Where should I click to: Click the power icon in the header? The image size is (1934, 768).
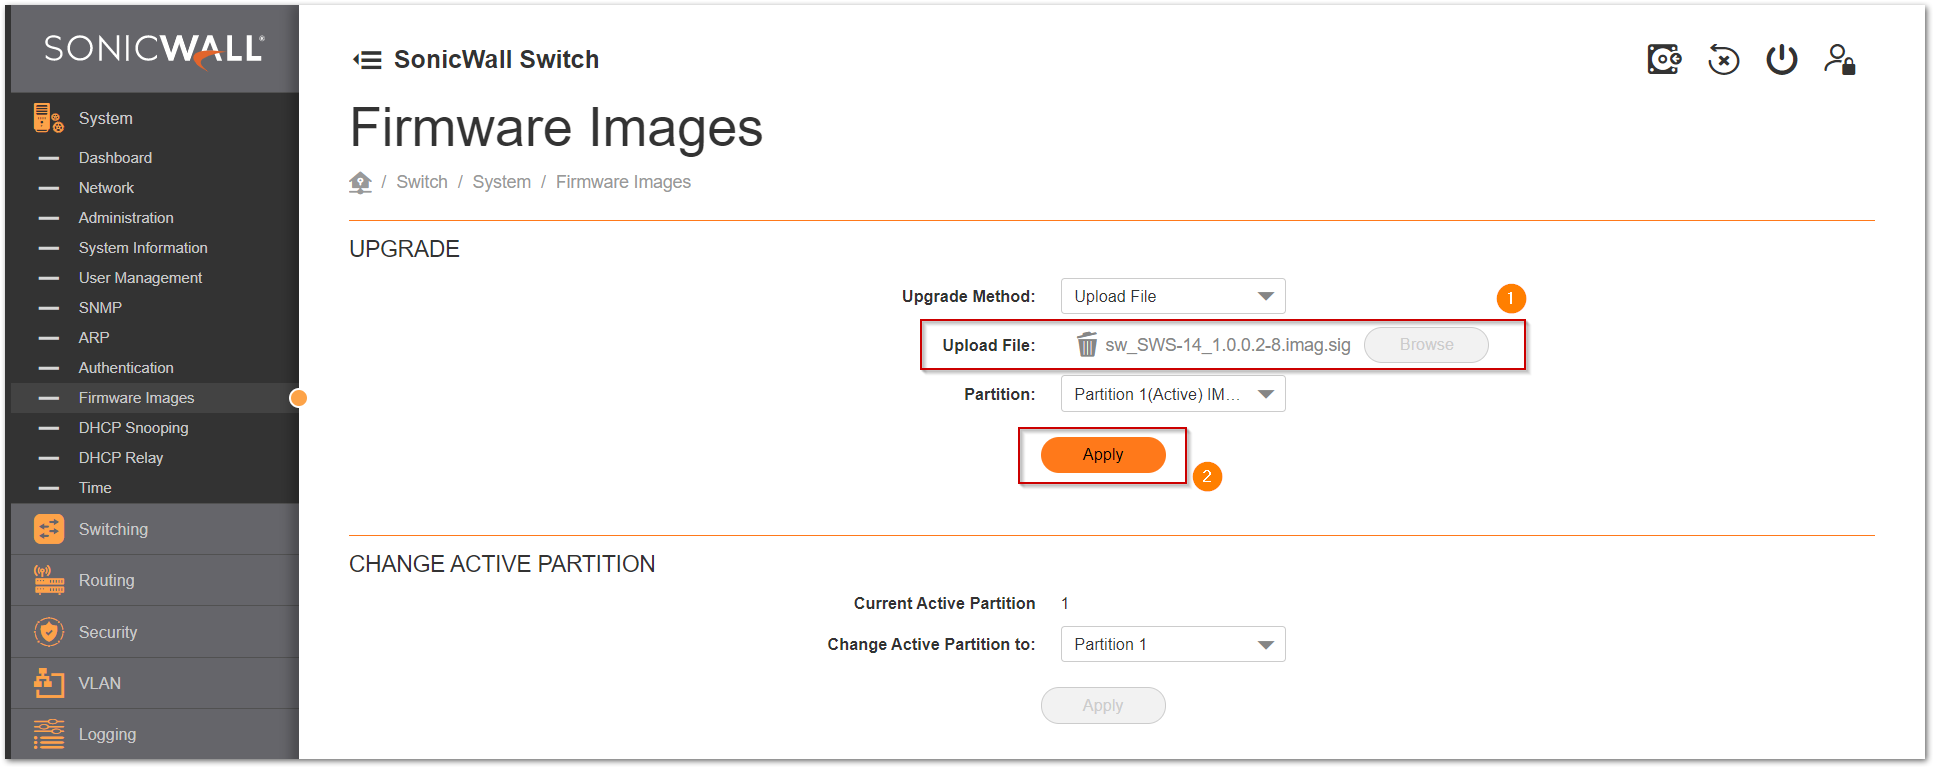pos(1781,60)
